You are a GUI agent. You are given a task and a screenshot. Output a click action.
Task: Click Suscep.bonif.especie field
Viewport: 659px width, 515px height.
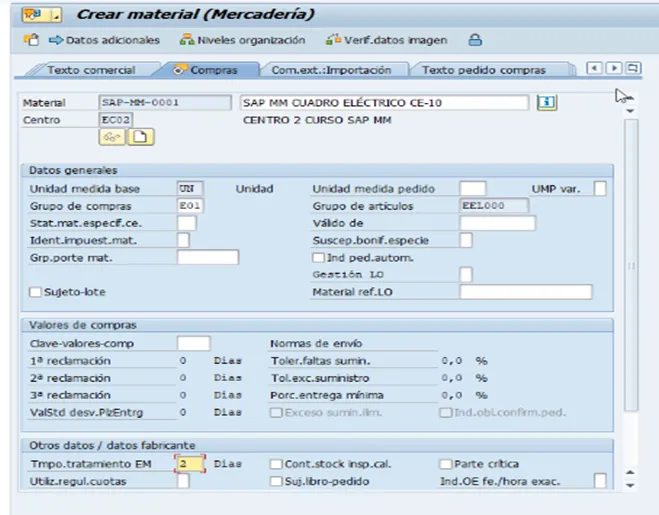(x=466, y=240)
